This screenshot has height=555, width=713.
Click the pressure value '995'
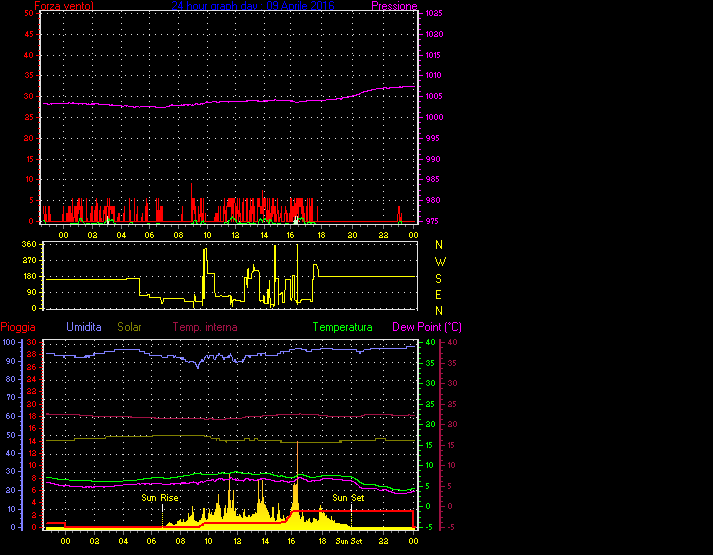coord(432,138)
